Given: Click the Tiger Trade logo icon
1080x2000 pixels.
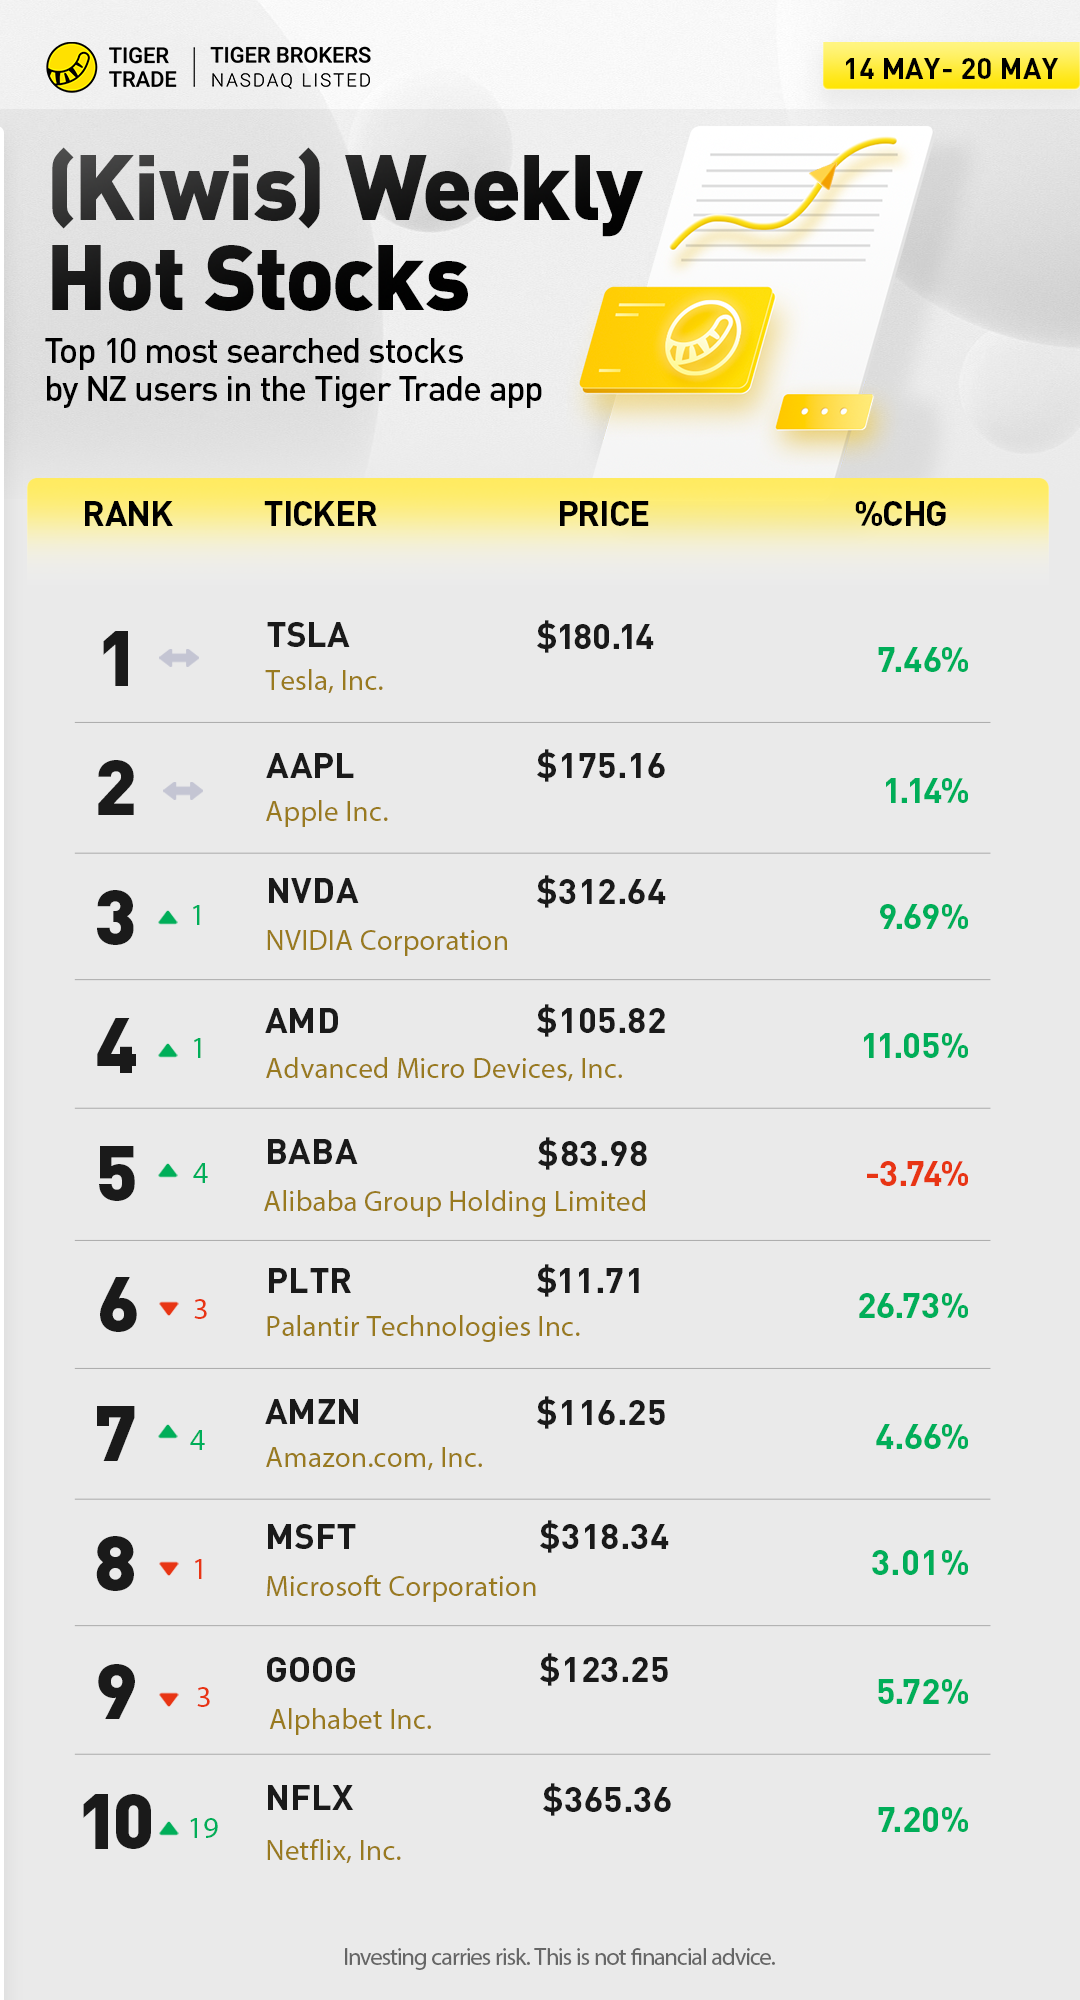Looking at the screenshot, I should pyautogui.click(x=71, y=67).
